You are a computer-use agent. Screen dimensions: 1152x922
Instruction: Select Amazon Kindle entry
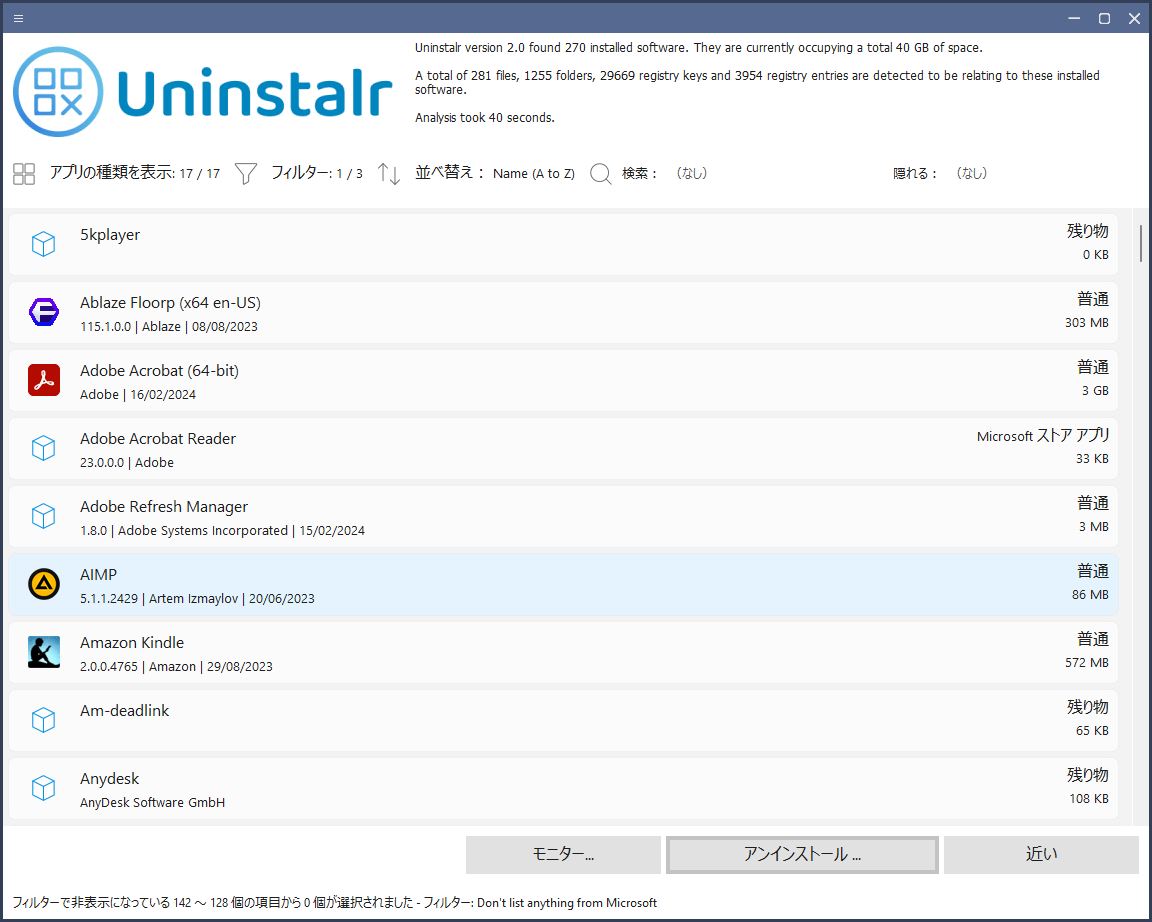(563, 652)
